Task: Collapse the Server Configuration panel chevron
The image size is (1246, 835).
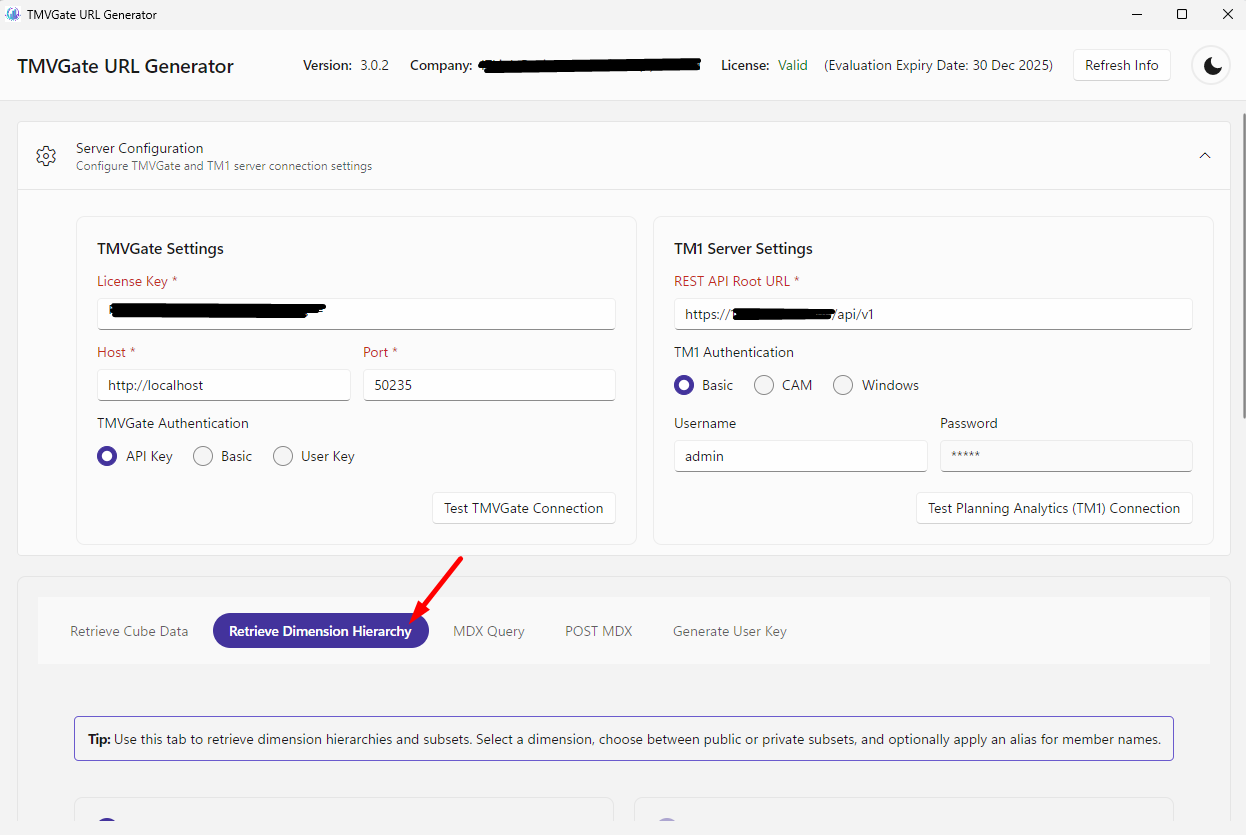Action: tap(1205, 156)
